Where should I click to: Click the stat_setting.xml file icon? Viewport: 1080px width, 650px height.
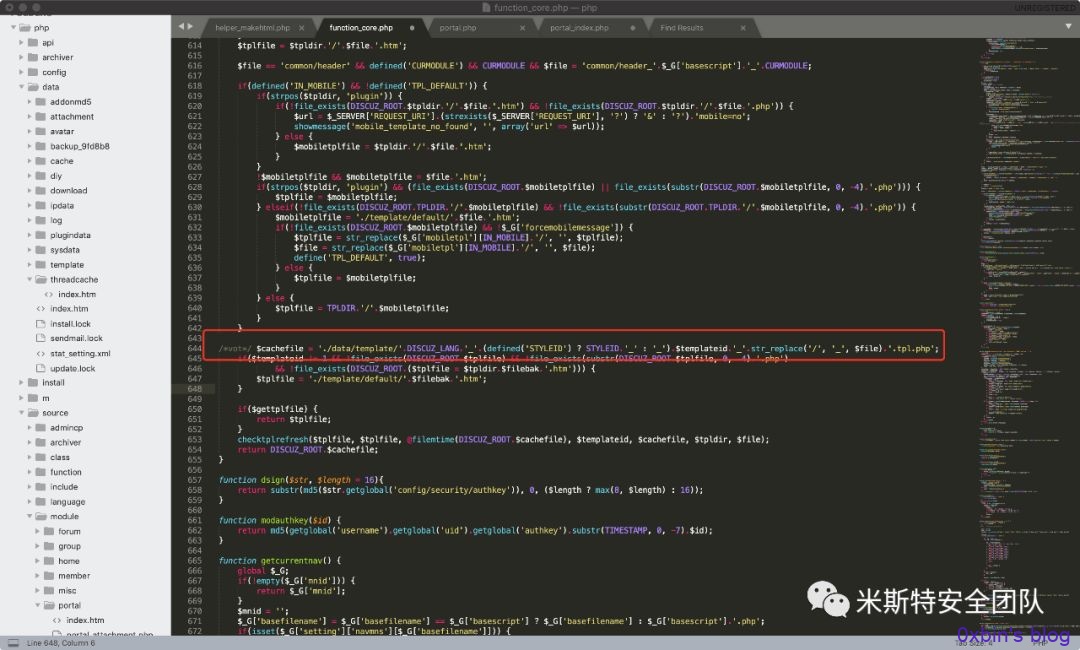point(41,353)
